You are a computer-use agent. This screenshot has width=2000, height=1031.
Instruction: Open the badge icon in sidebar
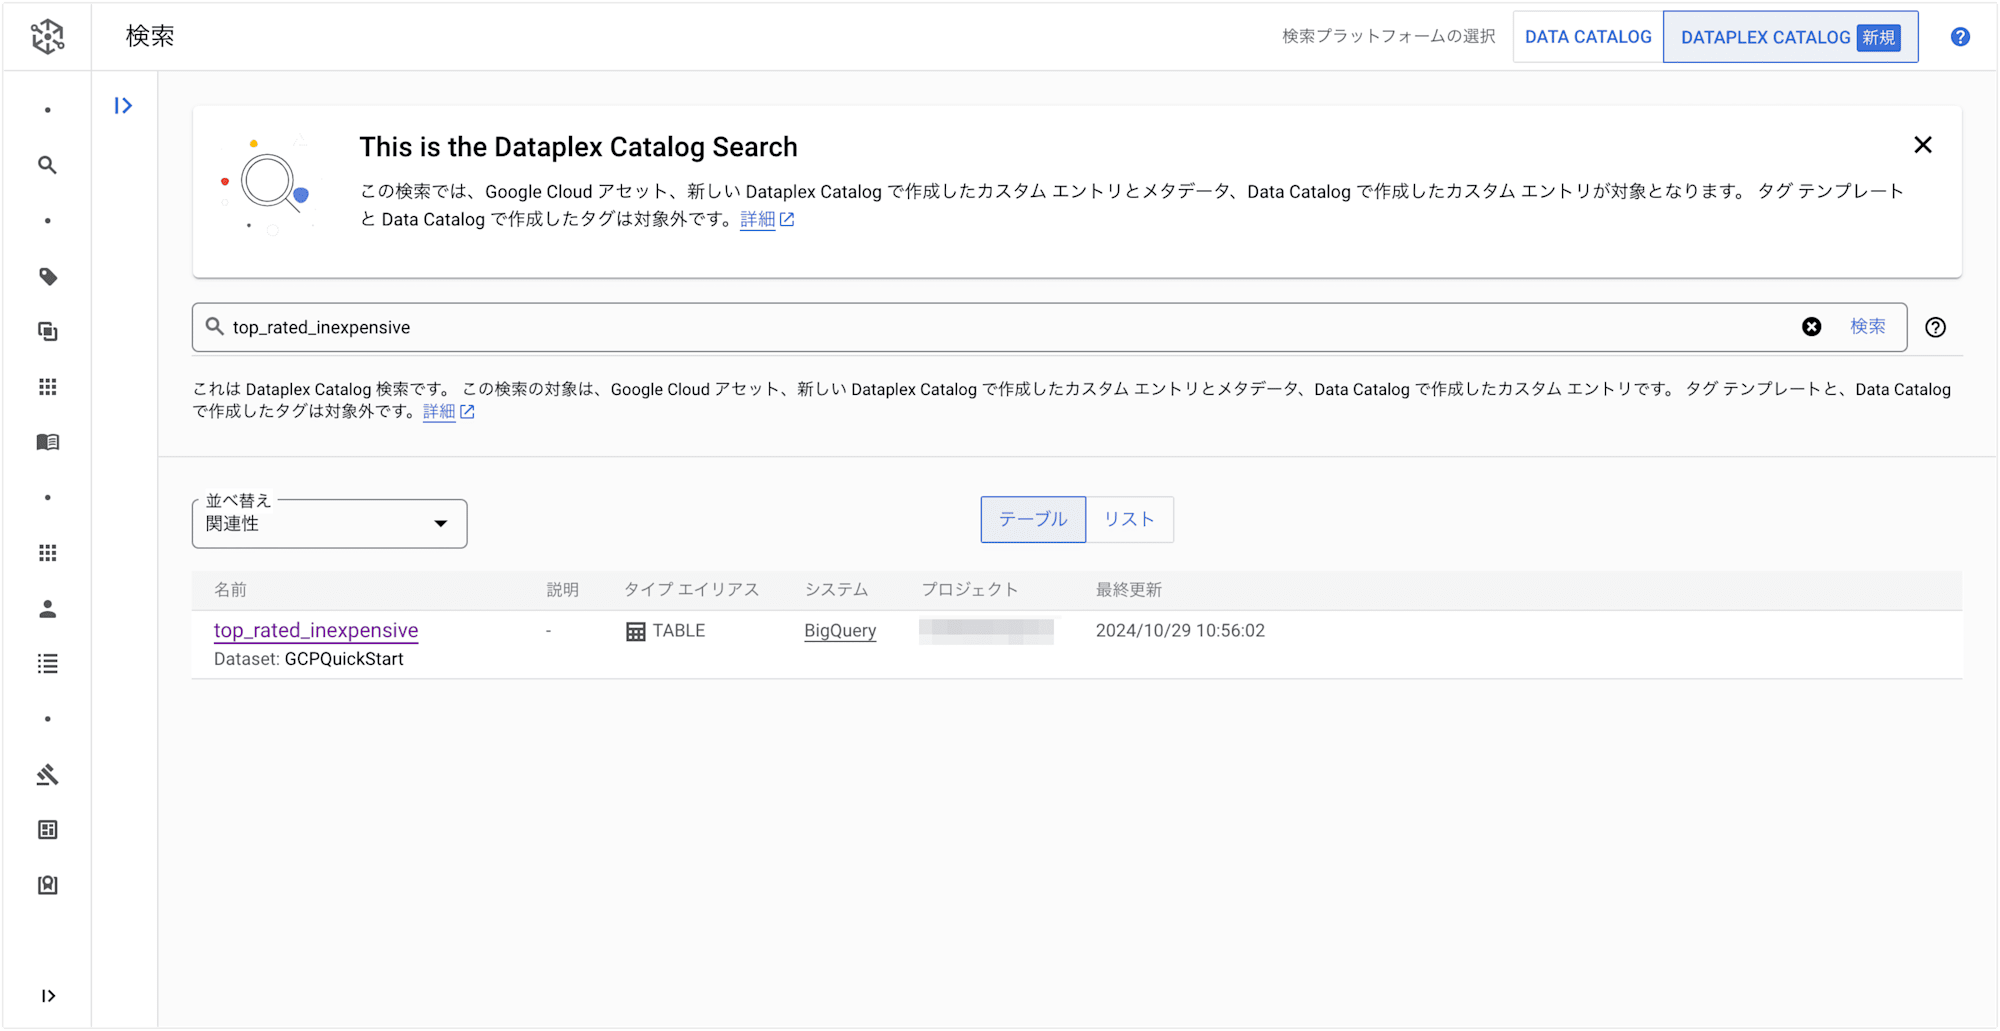pyautogui.click(x=47, y=885)
